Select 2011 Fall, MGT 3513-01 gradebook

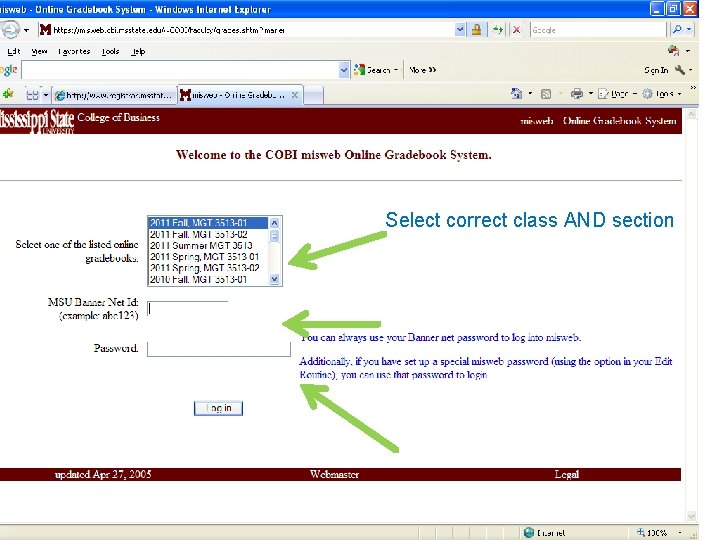coord(208,223)
